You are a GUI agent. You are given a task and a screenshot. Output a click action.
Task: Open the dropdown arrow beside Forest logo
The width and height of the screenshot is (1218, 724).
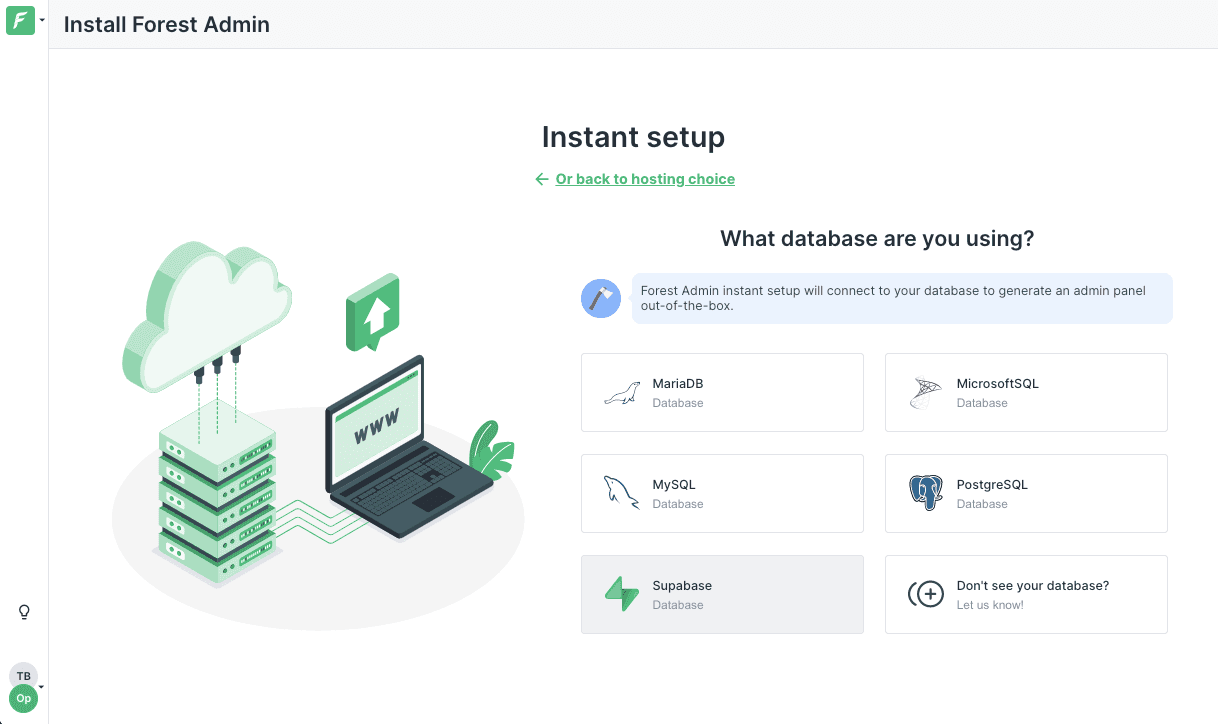(42, 20)
